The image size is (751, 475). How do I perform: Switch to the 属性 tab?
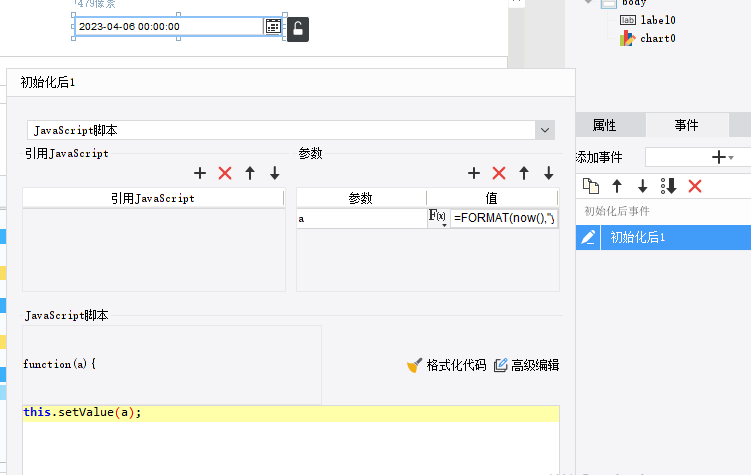coord(604,125)
